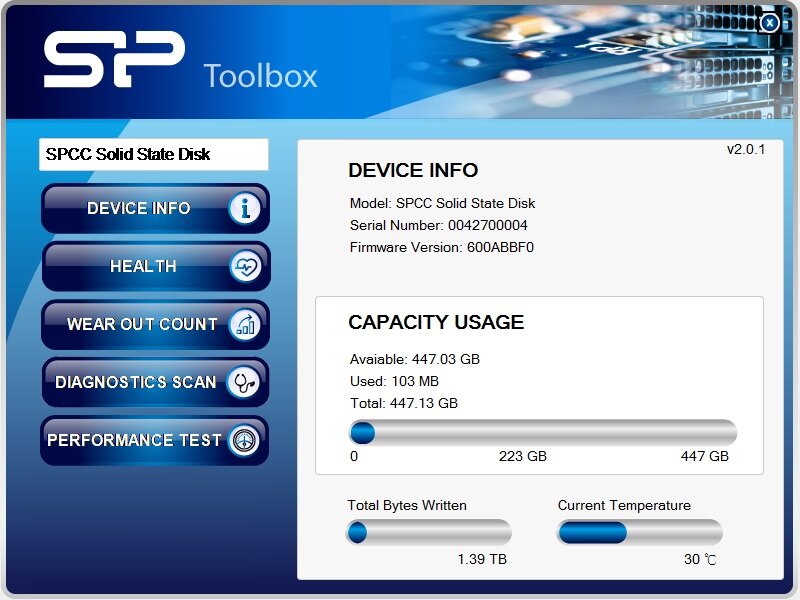Image resolution: width=800 pixels, height=600 pixels.
Task: Click the 30°C temperature reading
Action: click(x=699, y=560)
